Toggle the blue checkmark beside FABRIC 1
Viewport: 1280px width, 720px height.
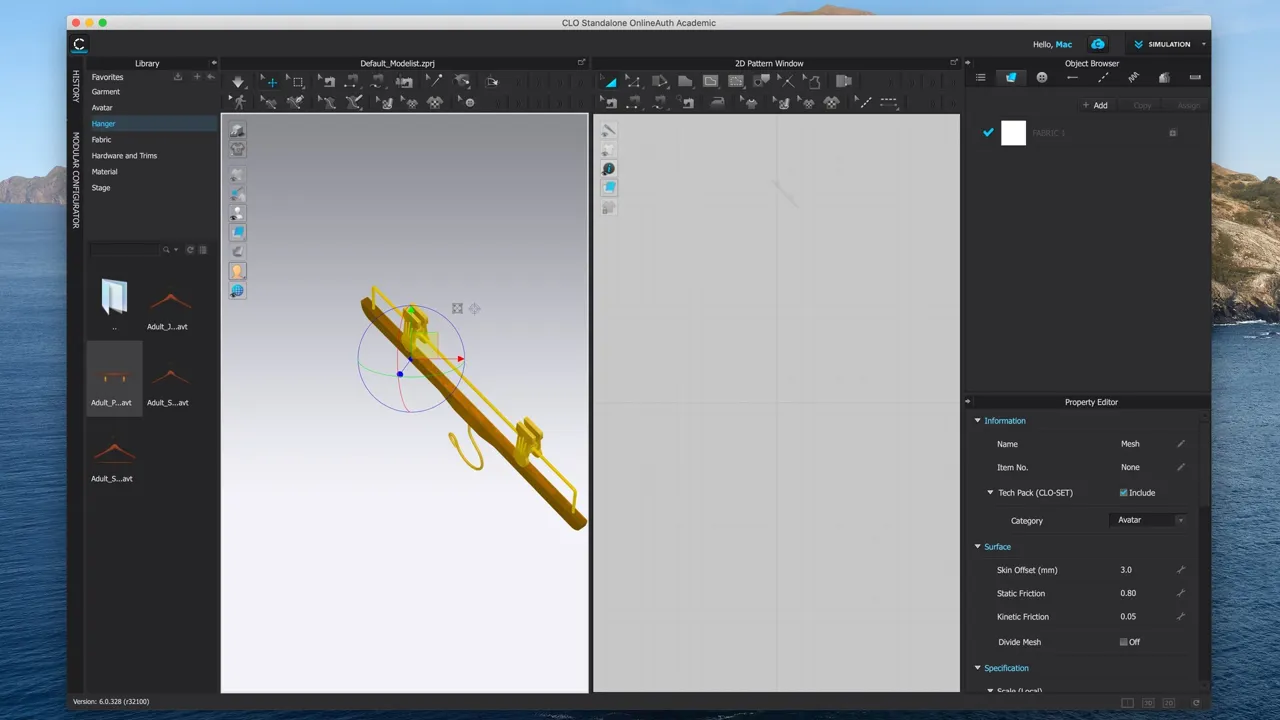(x=988, y=132)
